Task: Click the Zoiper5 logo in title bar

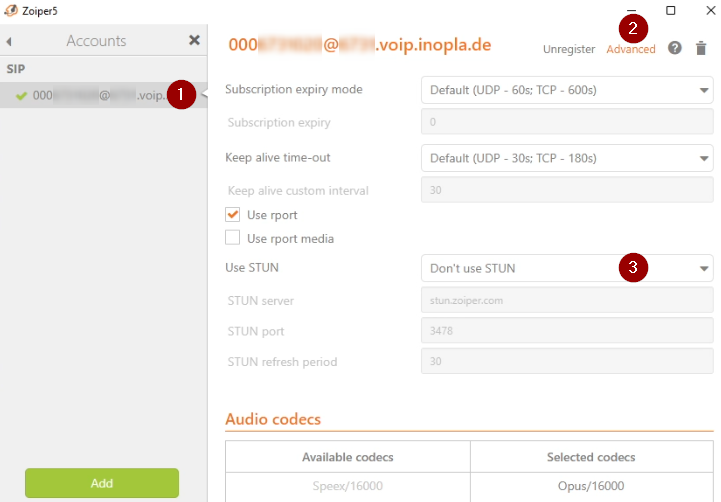Action: point(10,9)
